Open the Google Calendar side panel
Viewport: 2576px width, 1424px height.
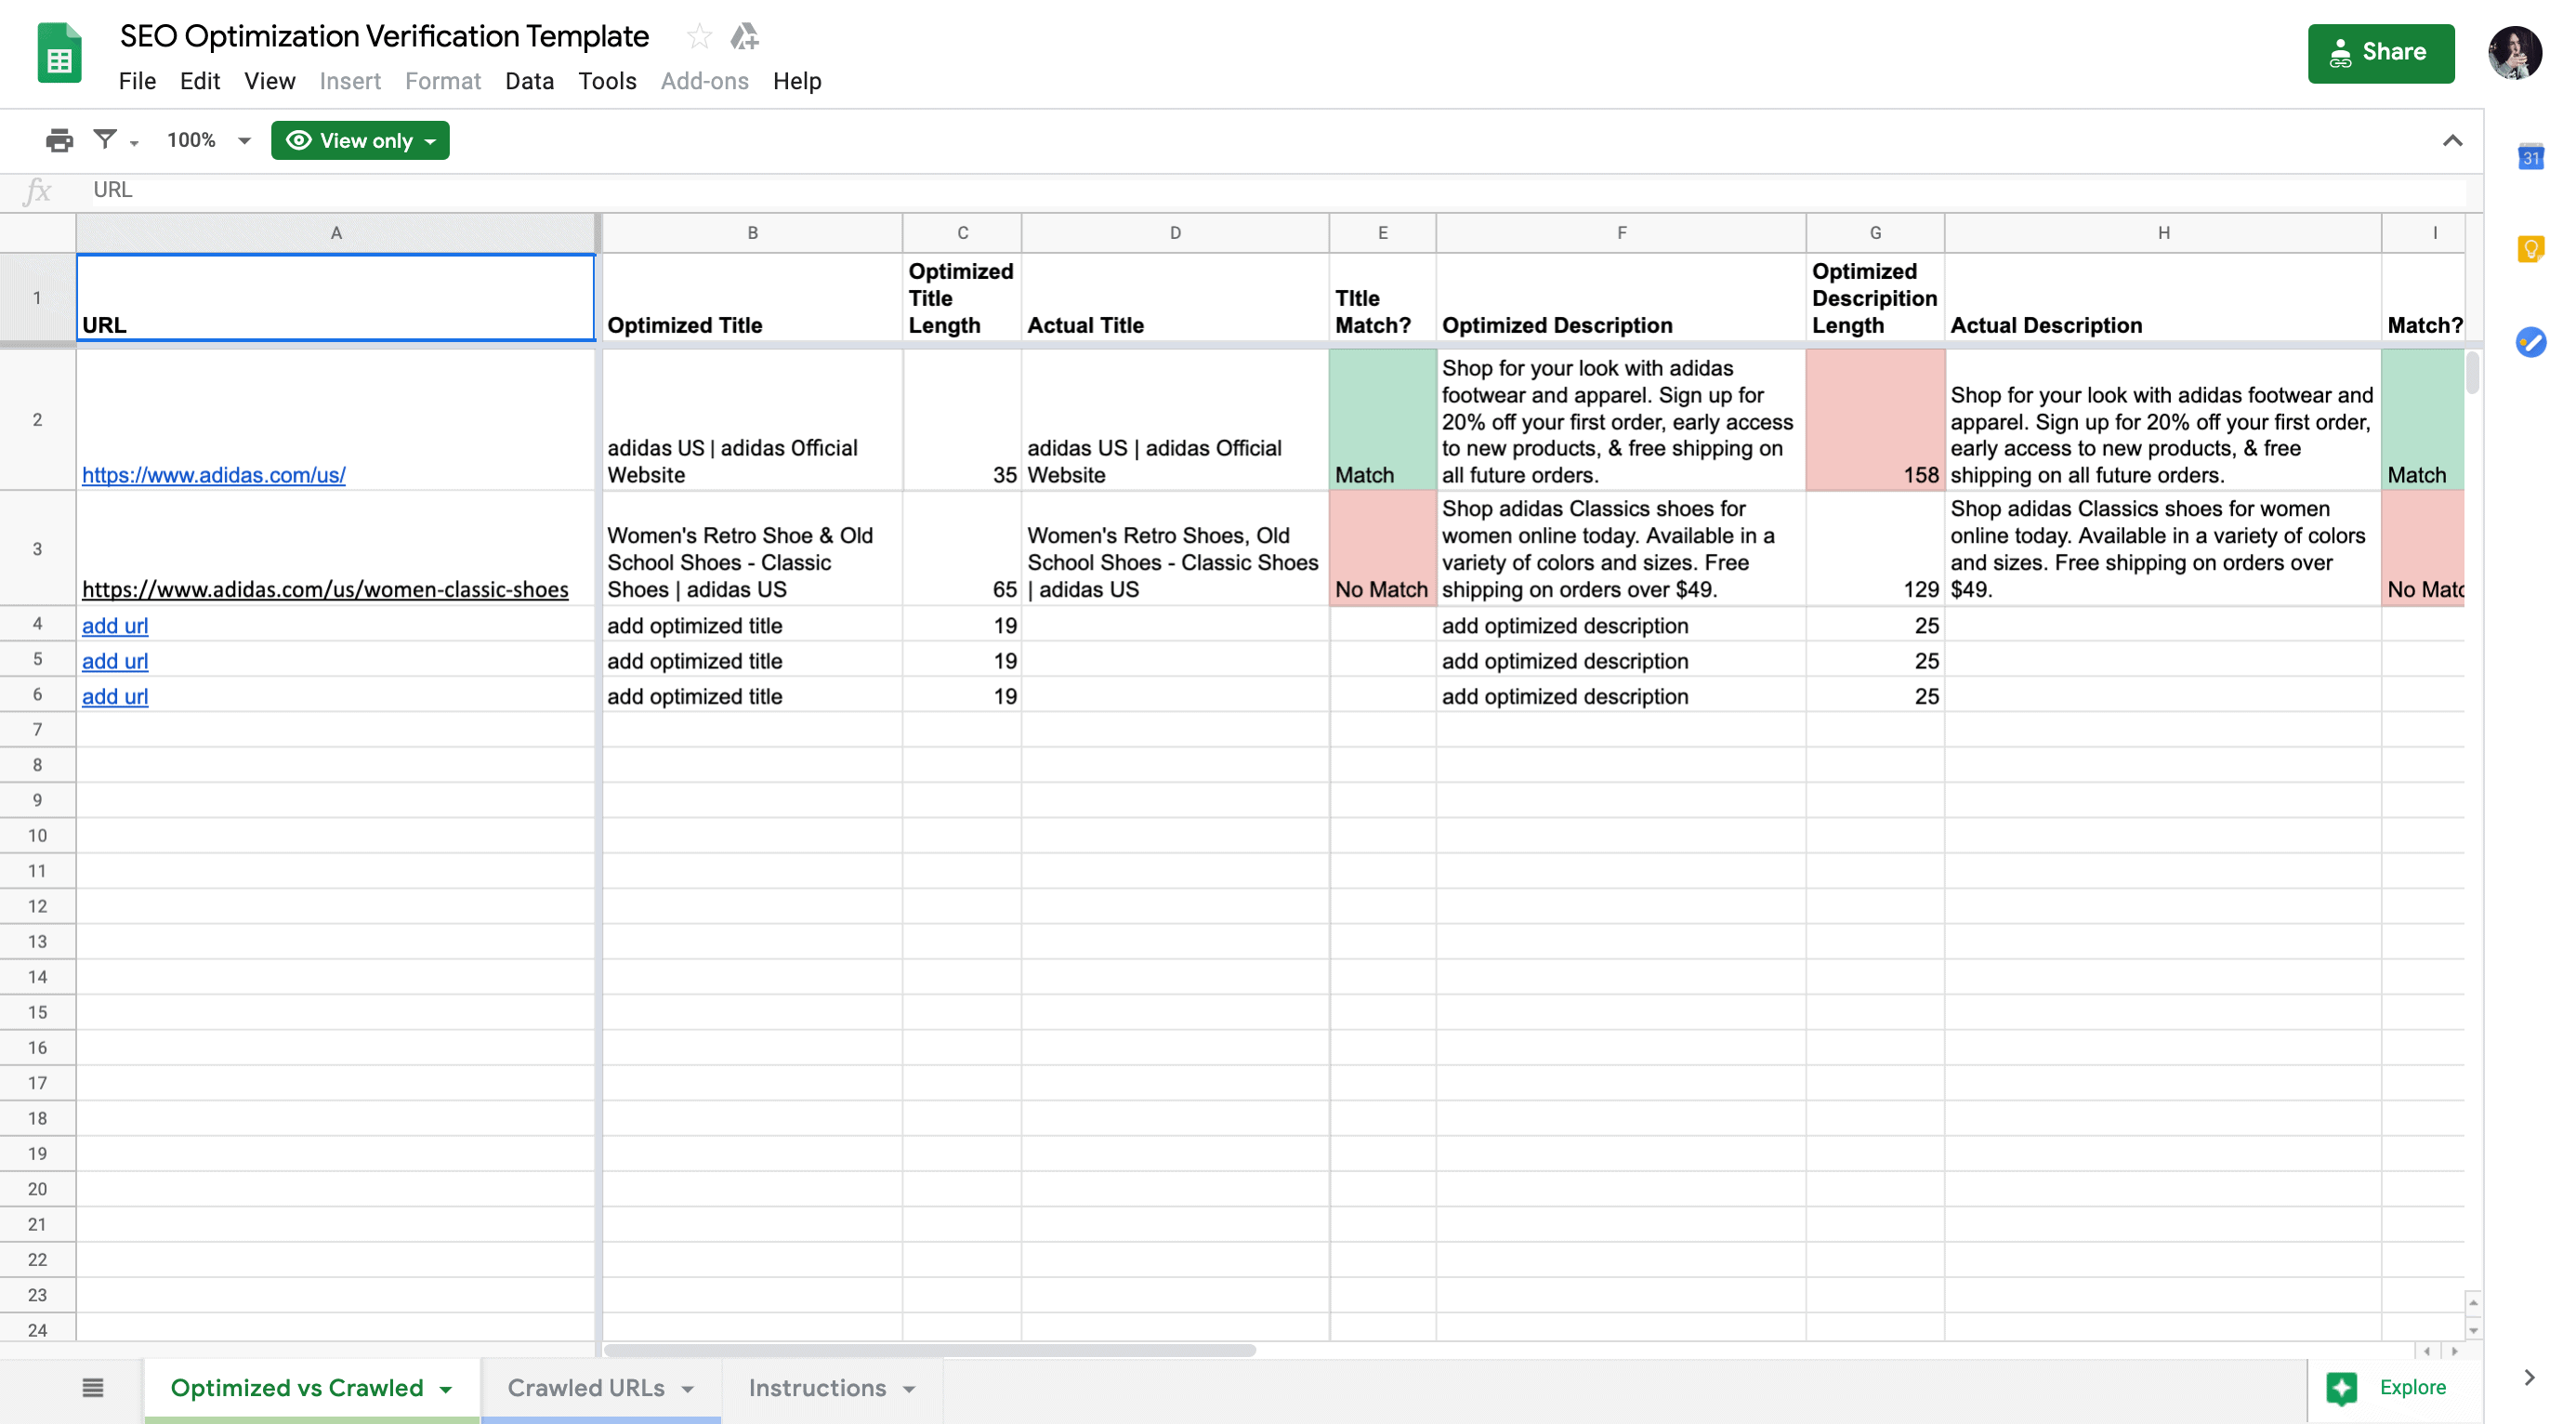coord(2530,157)
